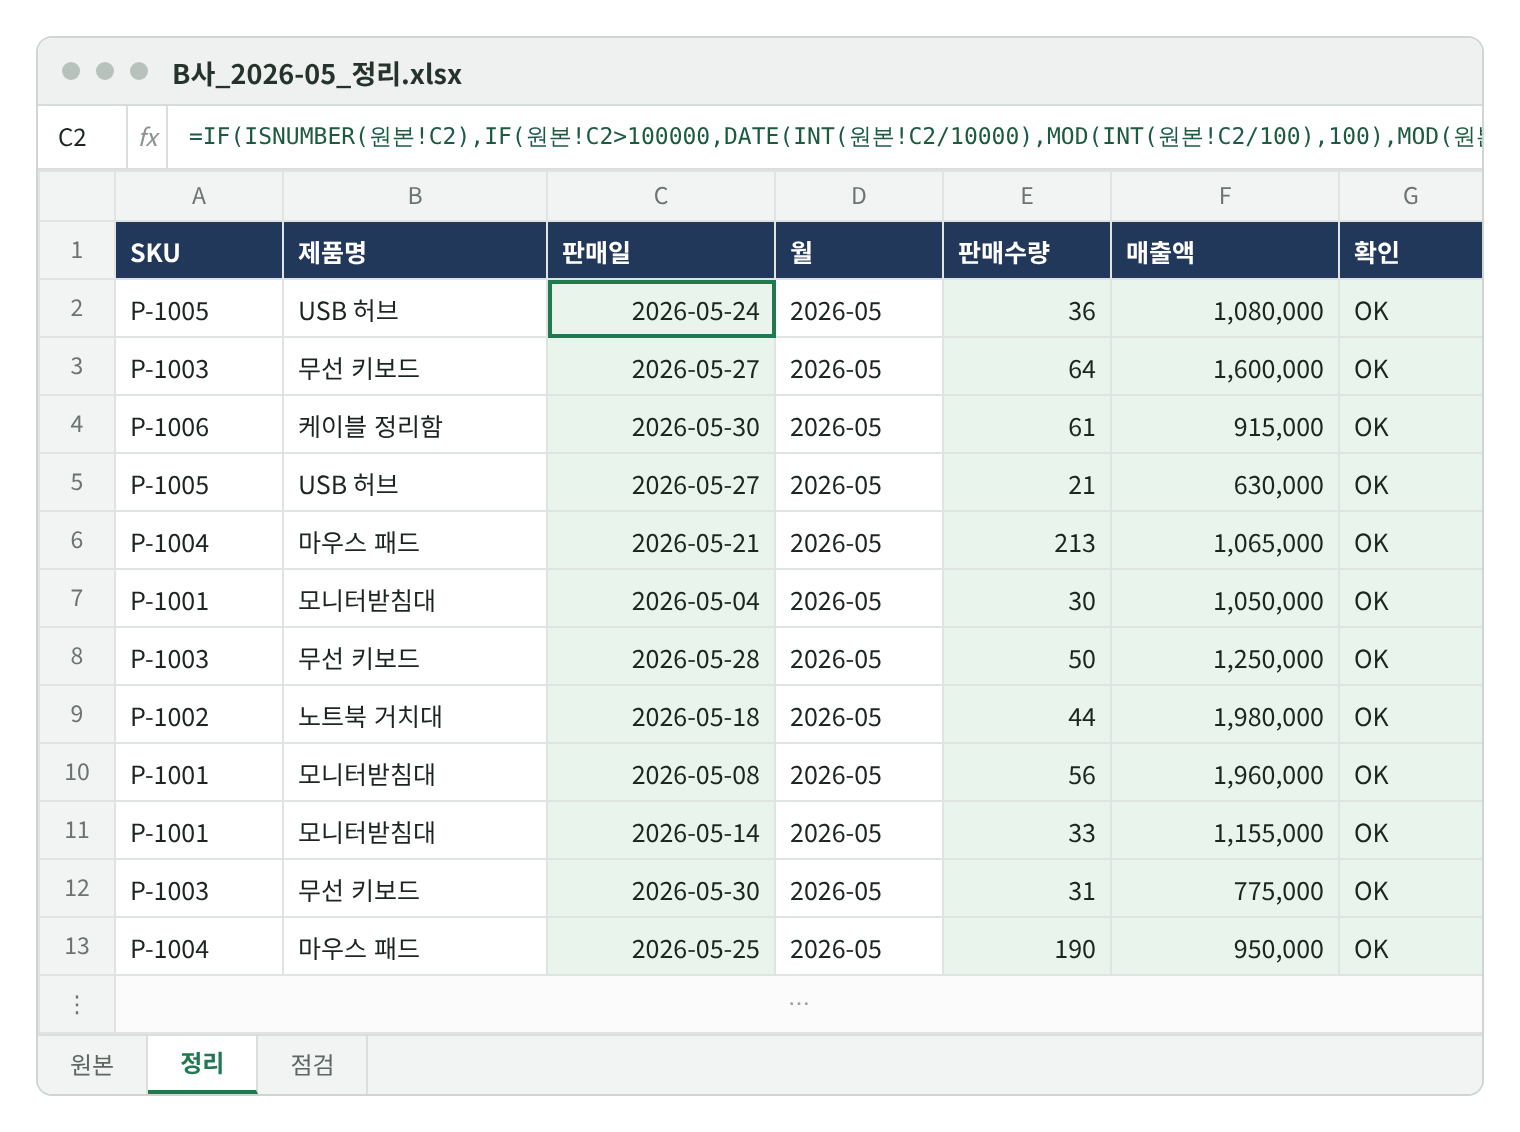
Task: Select column D header
Action: 859,196
